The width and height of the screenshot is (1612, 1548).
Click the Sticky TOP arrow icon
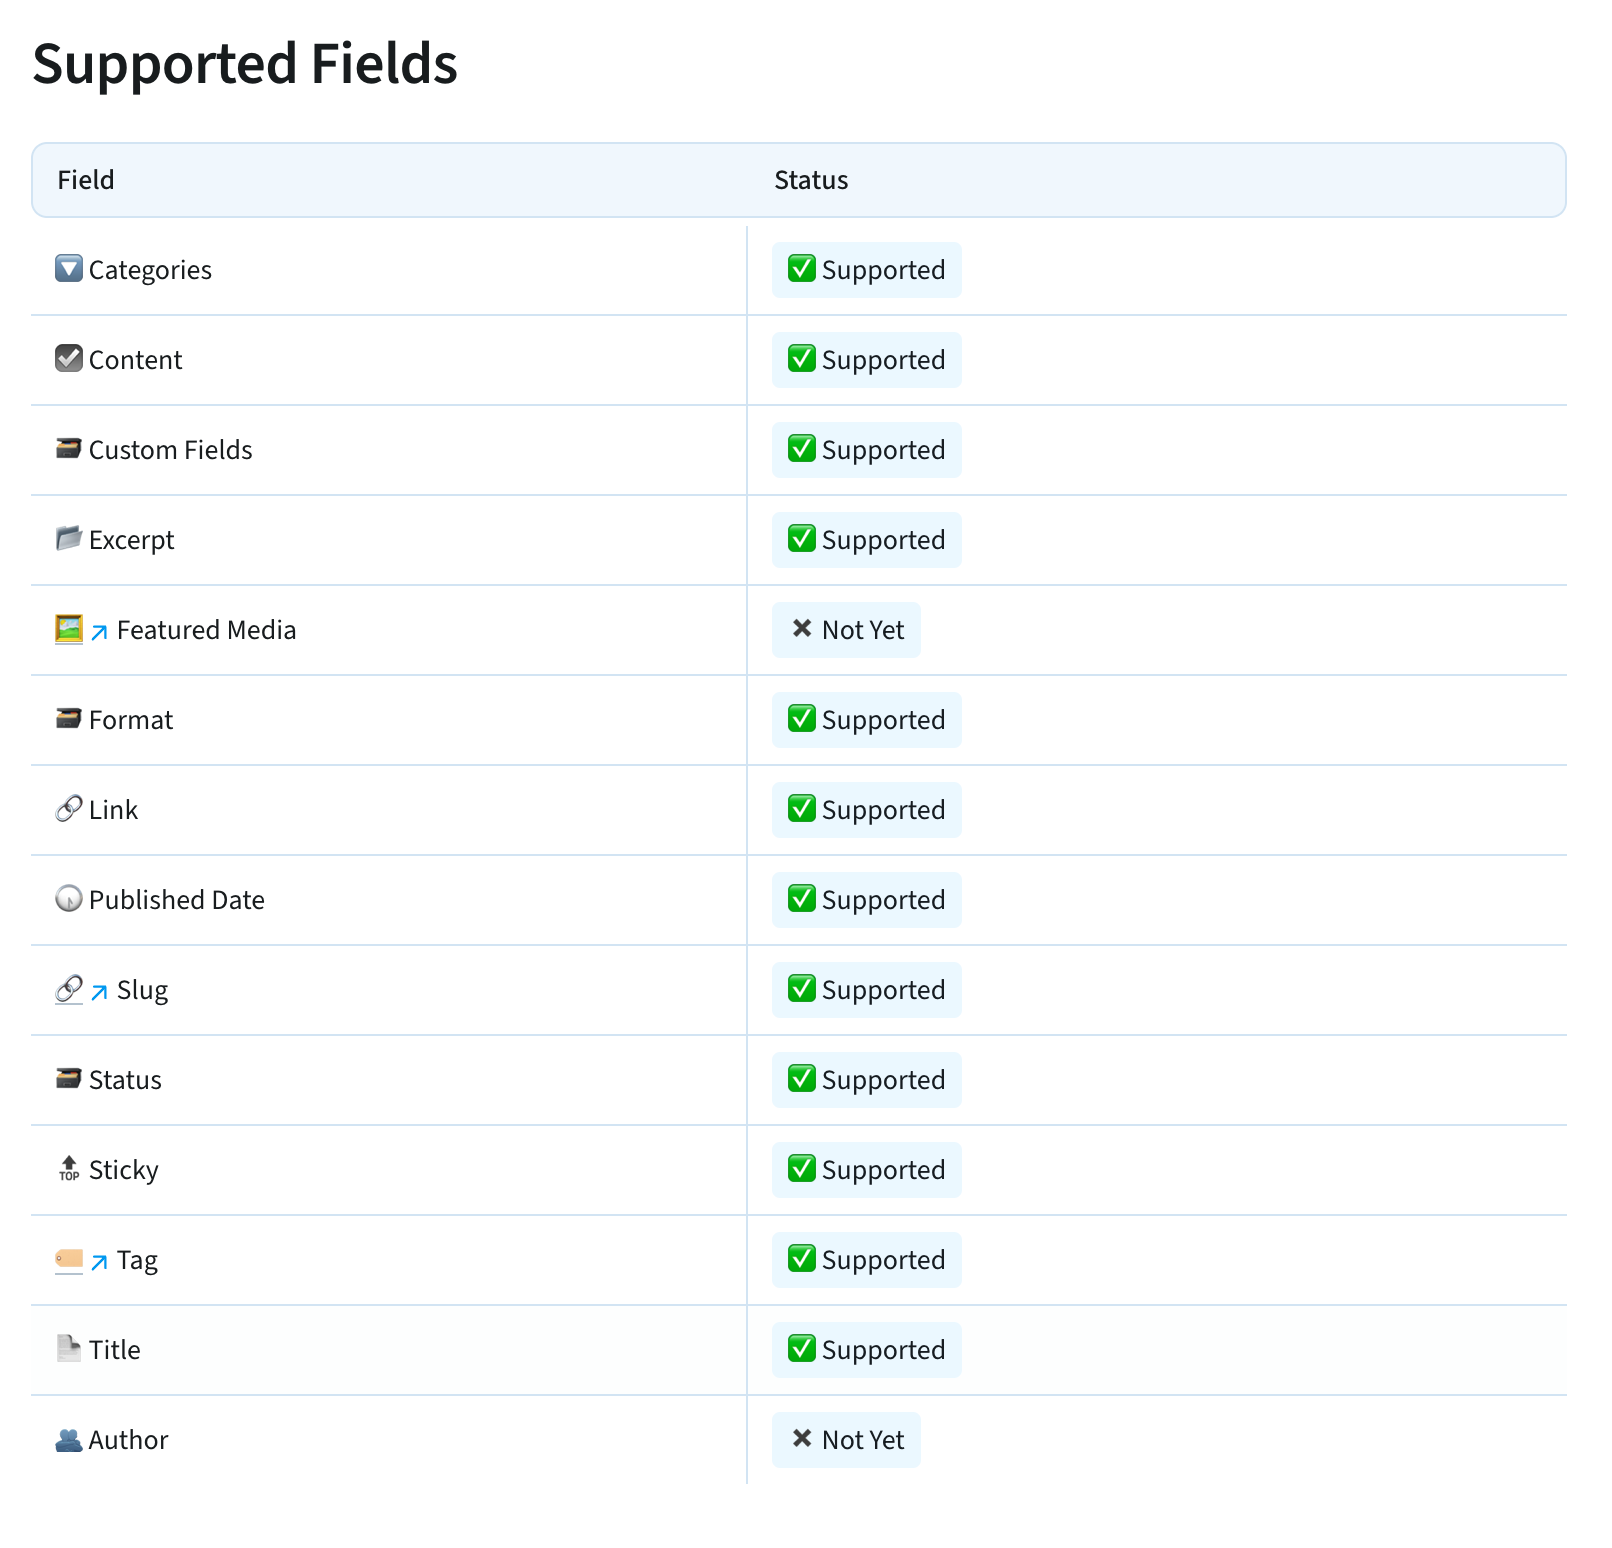coord(69,1169)
